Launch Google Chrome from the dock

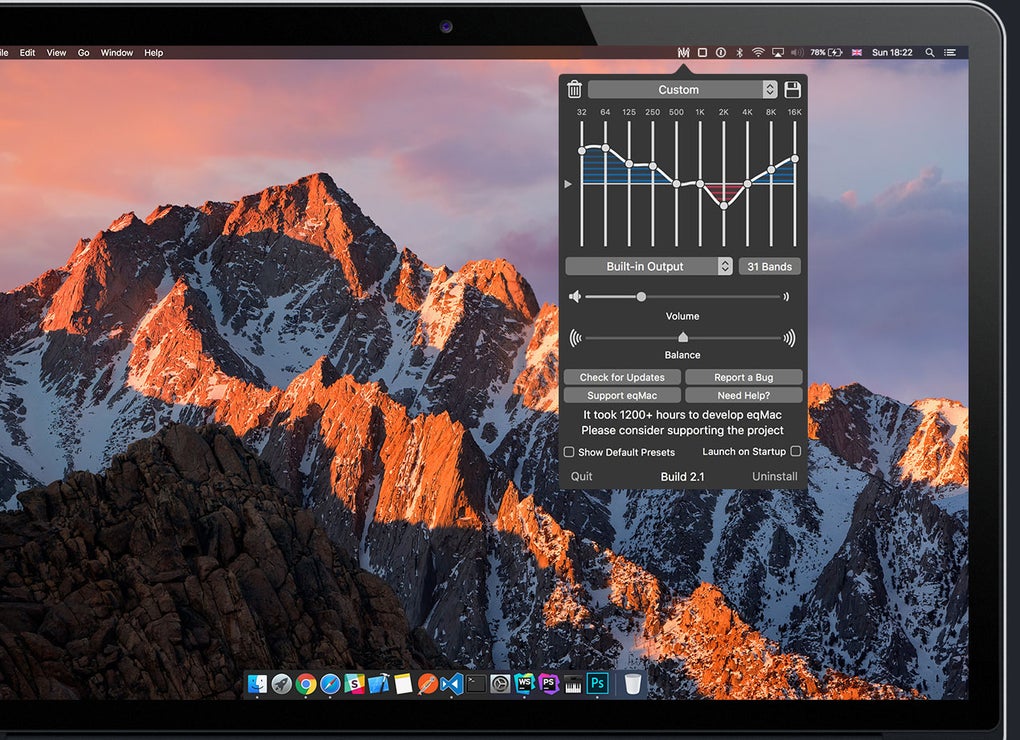[306, 684]
